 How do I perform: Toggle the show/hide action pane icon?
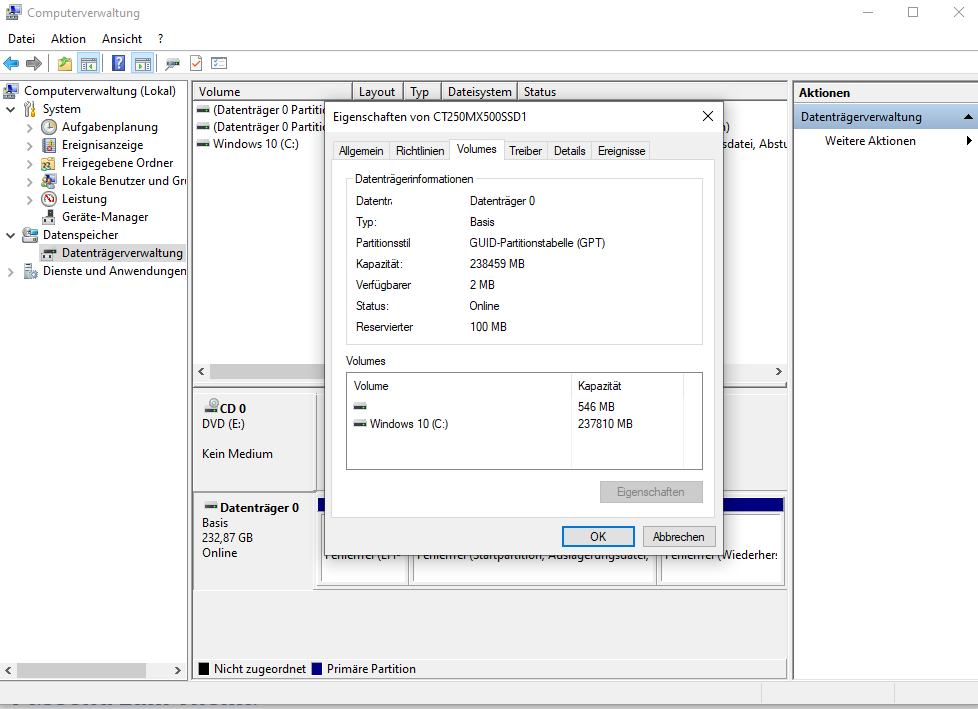[143, 63]
